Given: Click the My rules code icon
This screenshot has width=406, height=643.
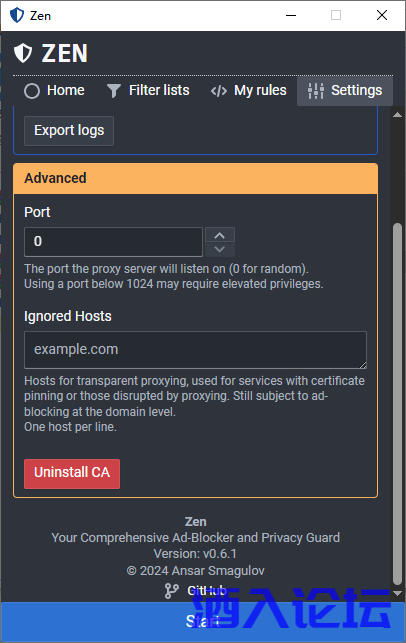Looking at the screenshot, I should [x=219, y=91].
